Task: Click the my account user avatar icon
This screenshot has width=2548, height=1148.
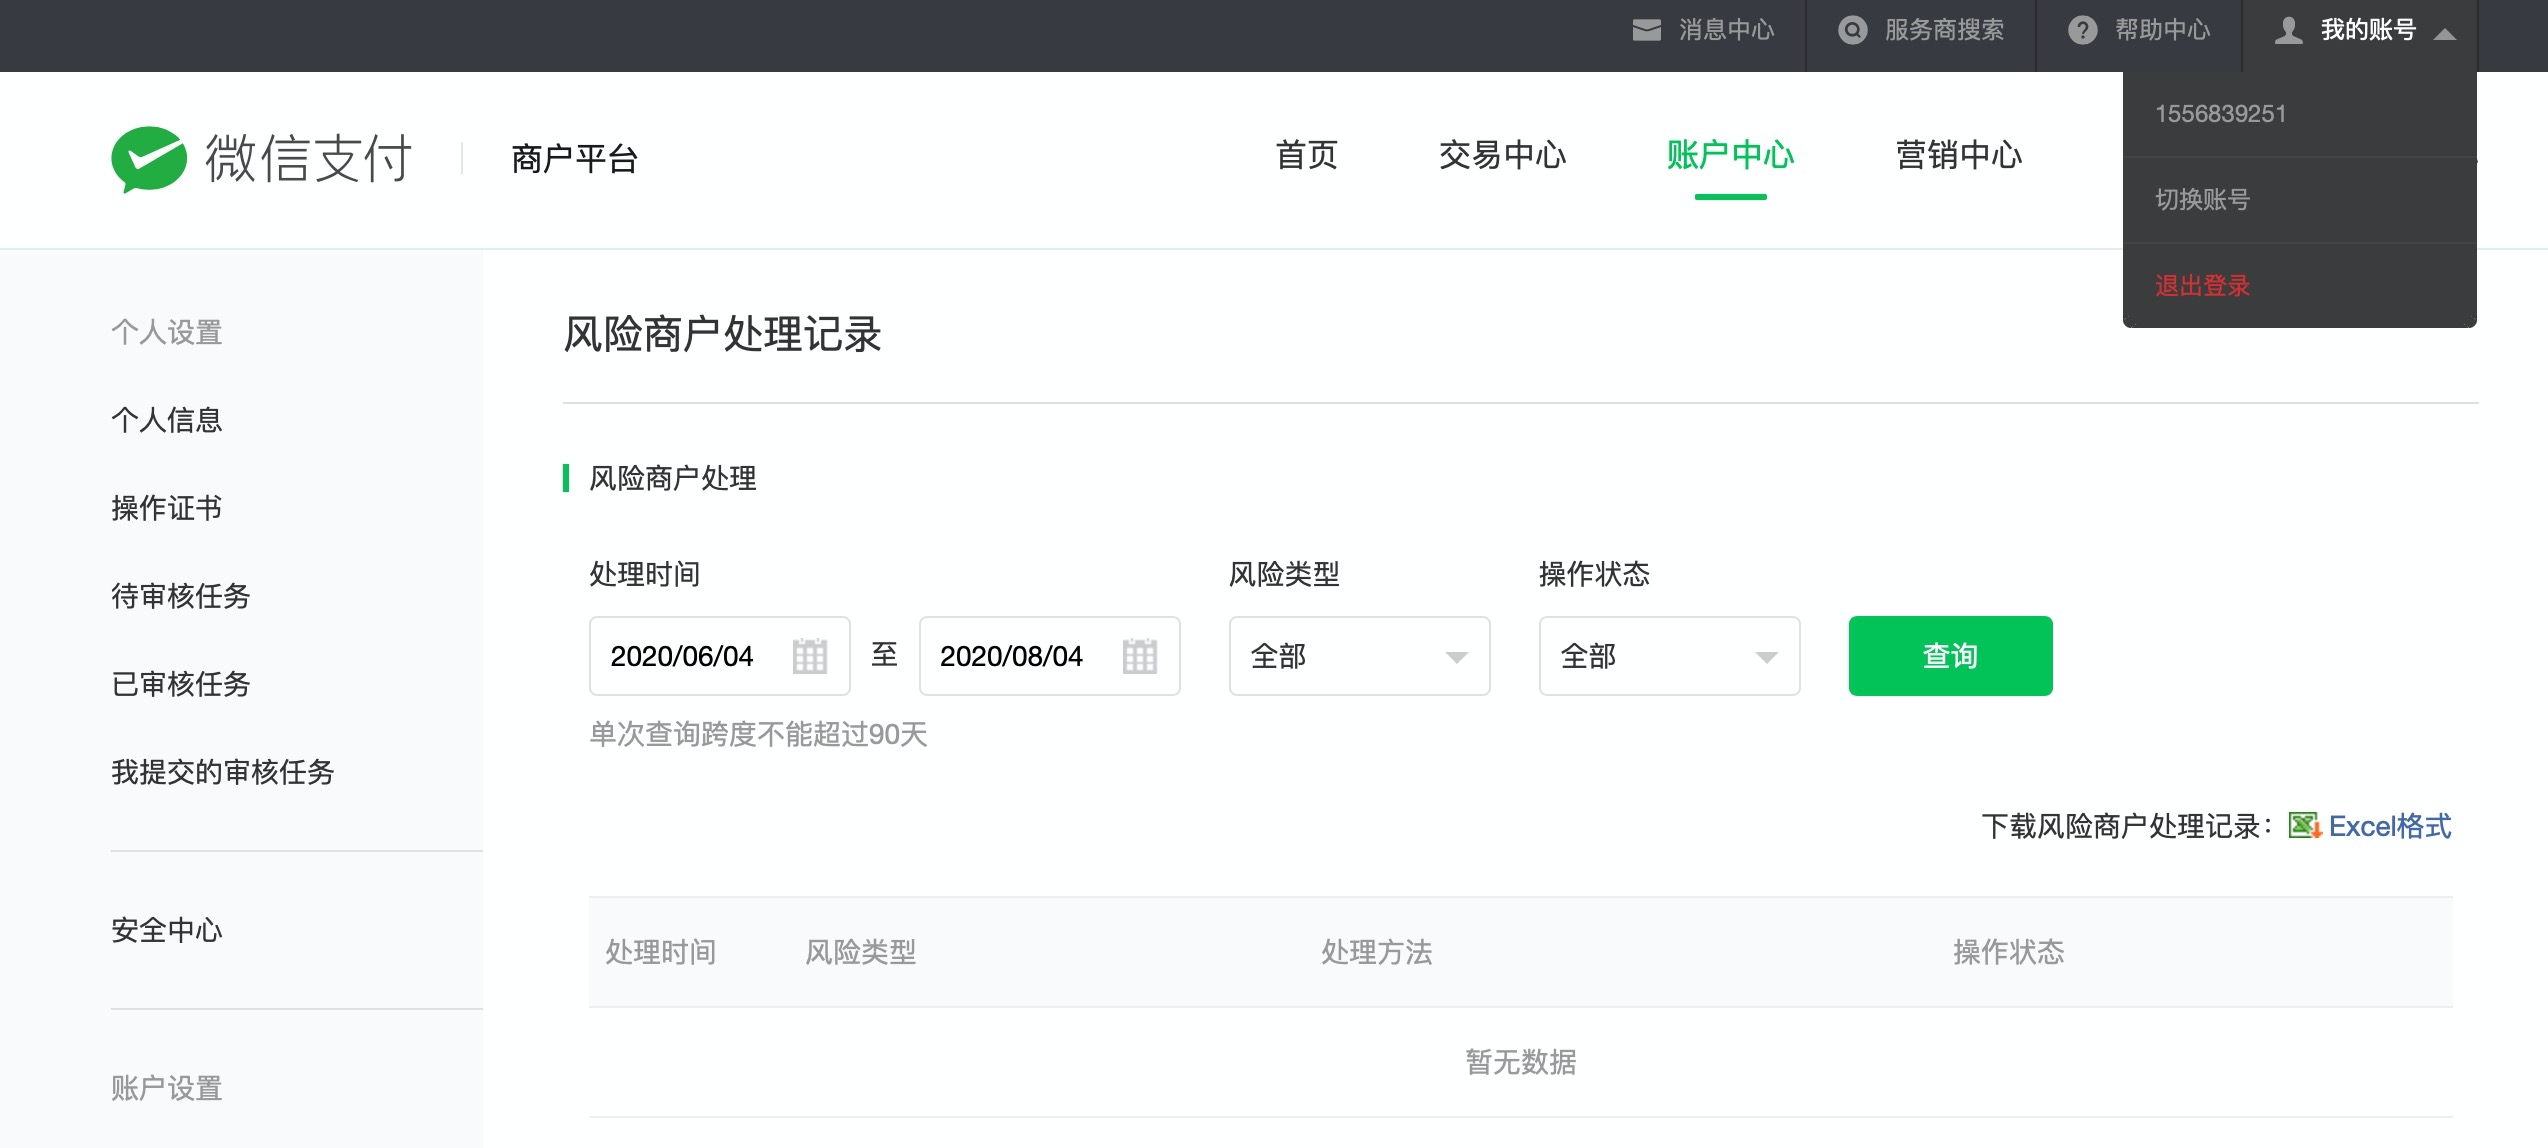Action: click(x=2288, y=30)
